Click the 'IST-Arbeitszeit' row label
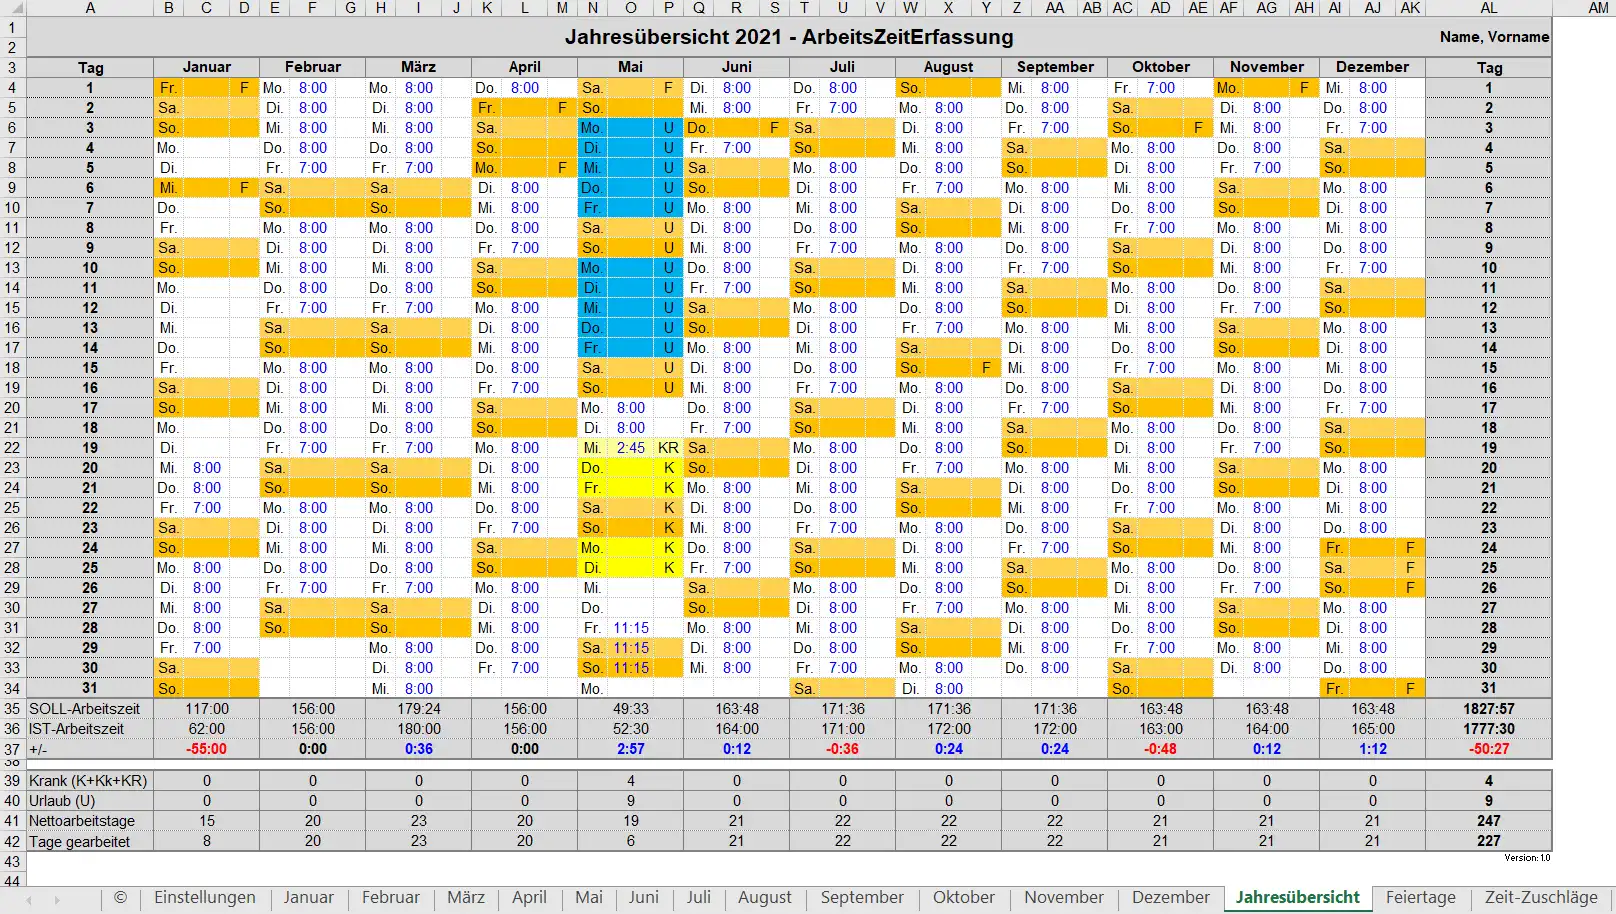 pyautogui.click(x=90, y=729)
